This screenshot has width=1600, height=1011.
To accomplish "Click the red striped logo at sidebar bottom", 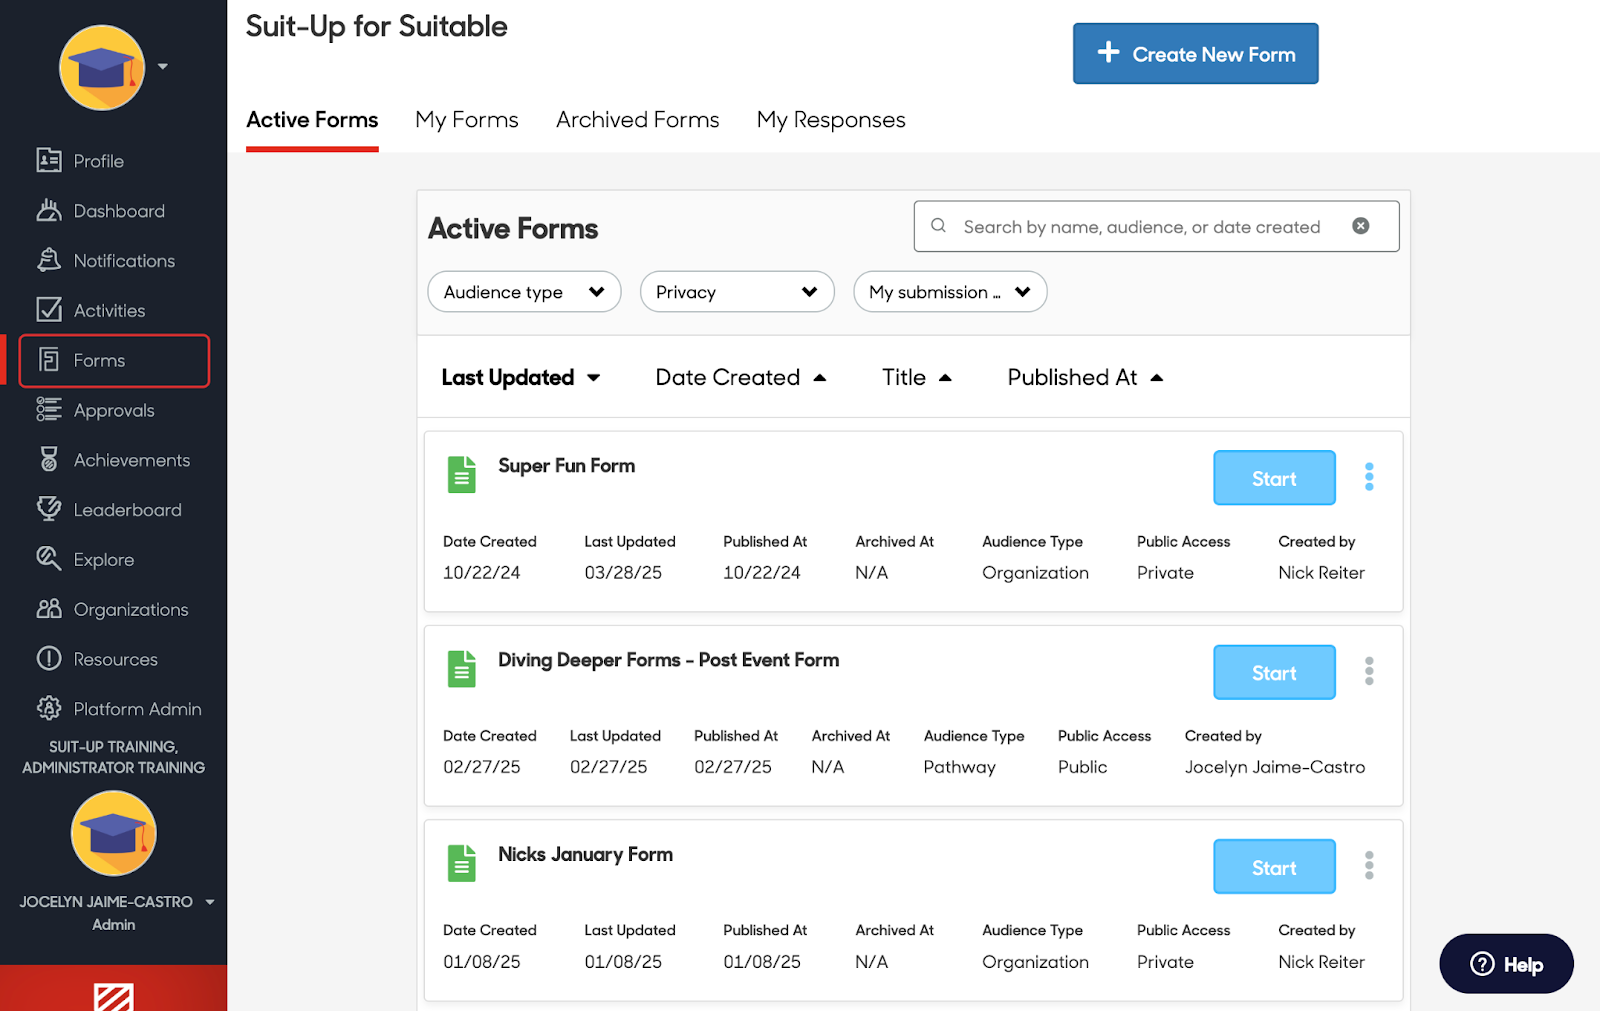I will [x=113, y=997].
